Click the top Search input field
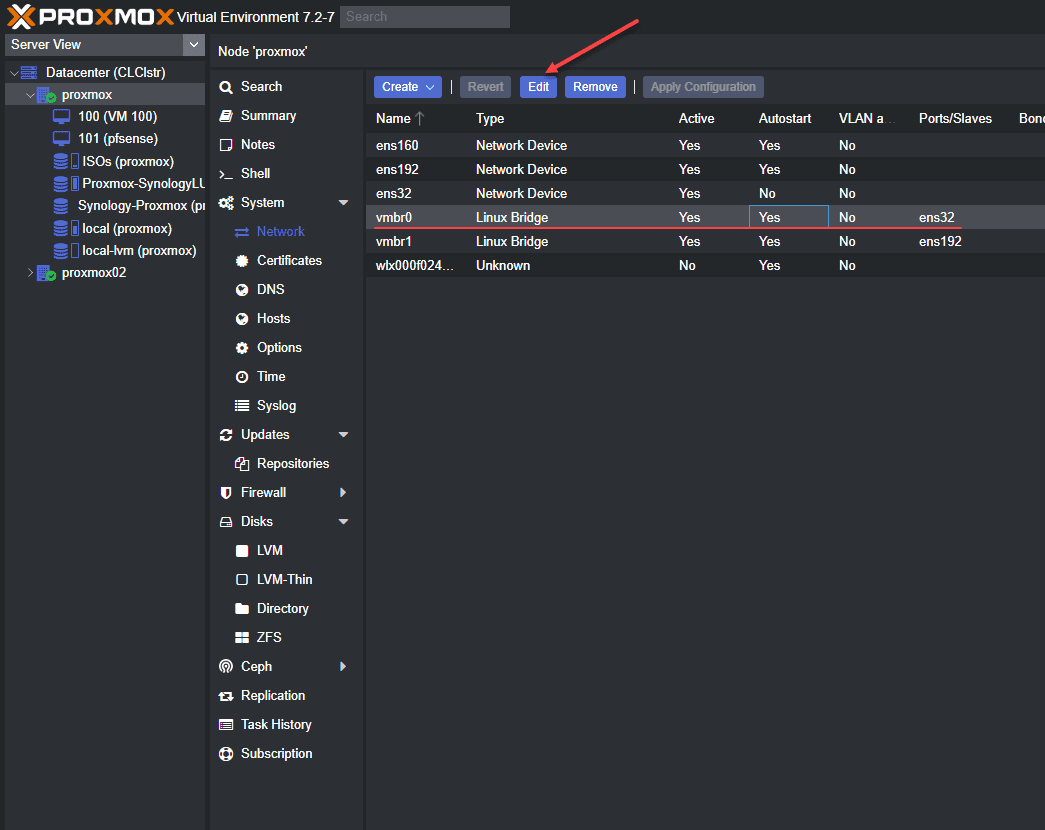 pyautogui.click(x=425, y=17)
